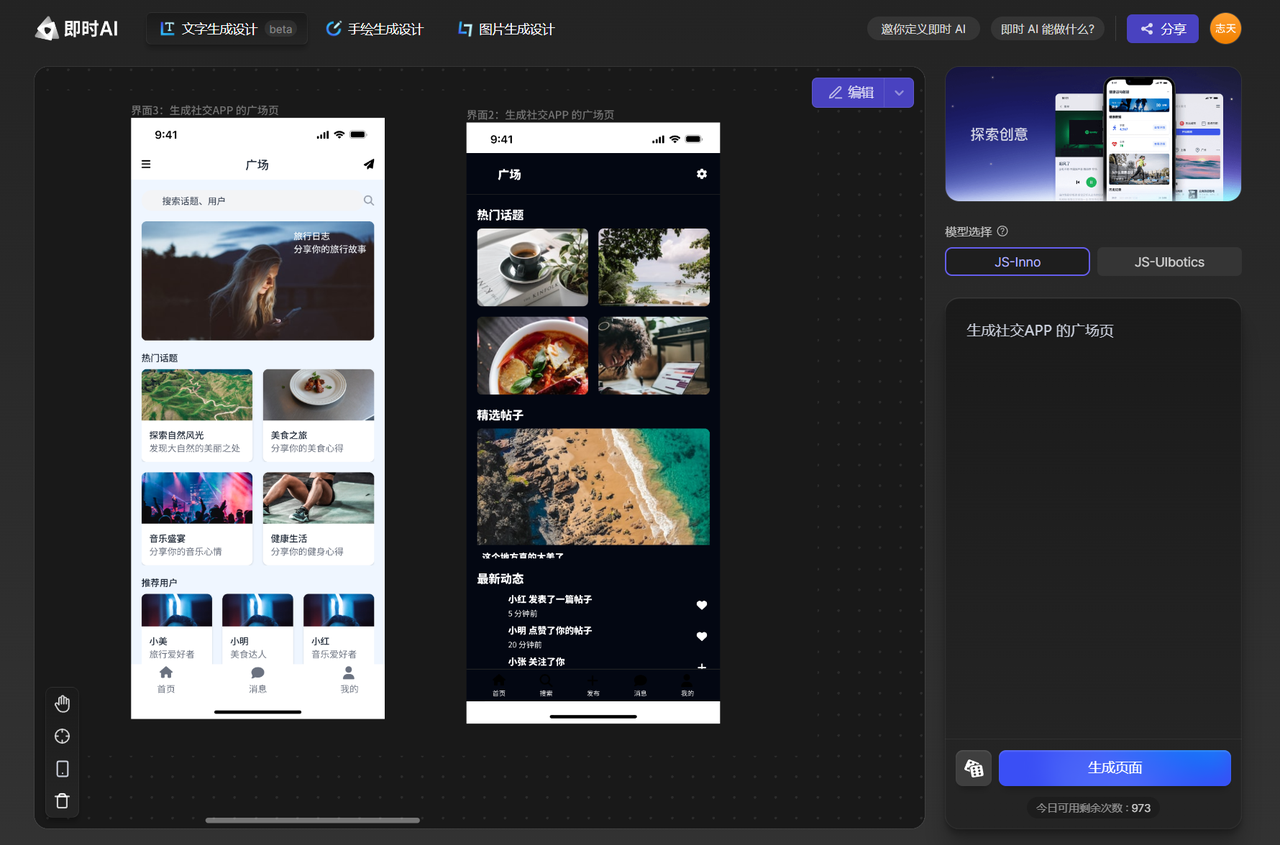This screenshot has width=1280, height=845.
Task: Select the hand pan tool
Action: [62, 703]
